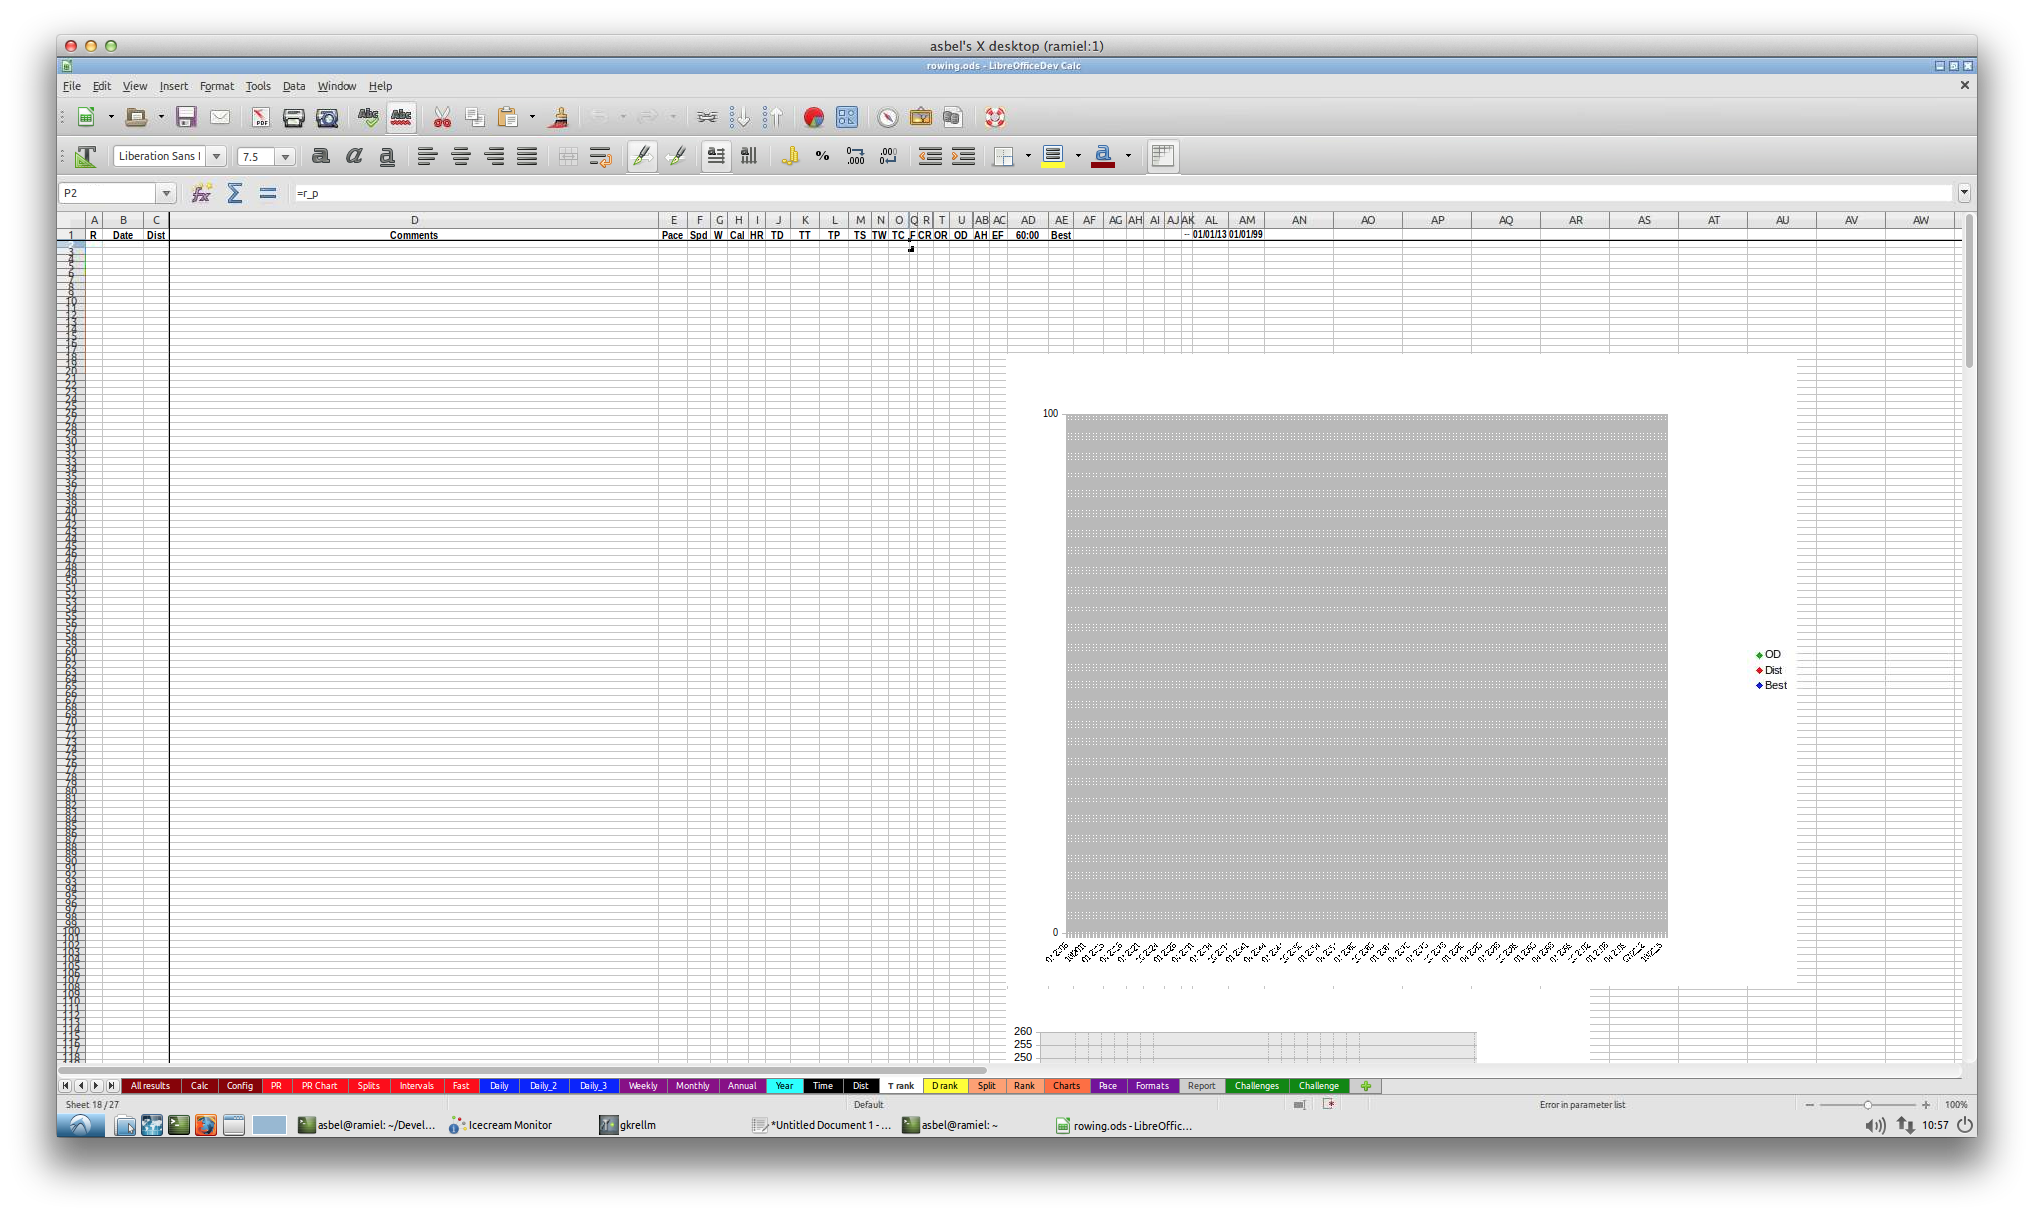Click the Cut scissors icon
The height and width of the screenshot is (1216, 2034).
coord(442,118)
